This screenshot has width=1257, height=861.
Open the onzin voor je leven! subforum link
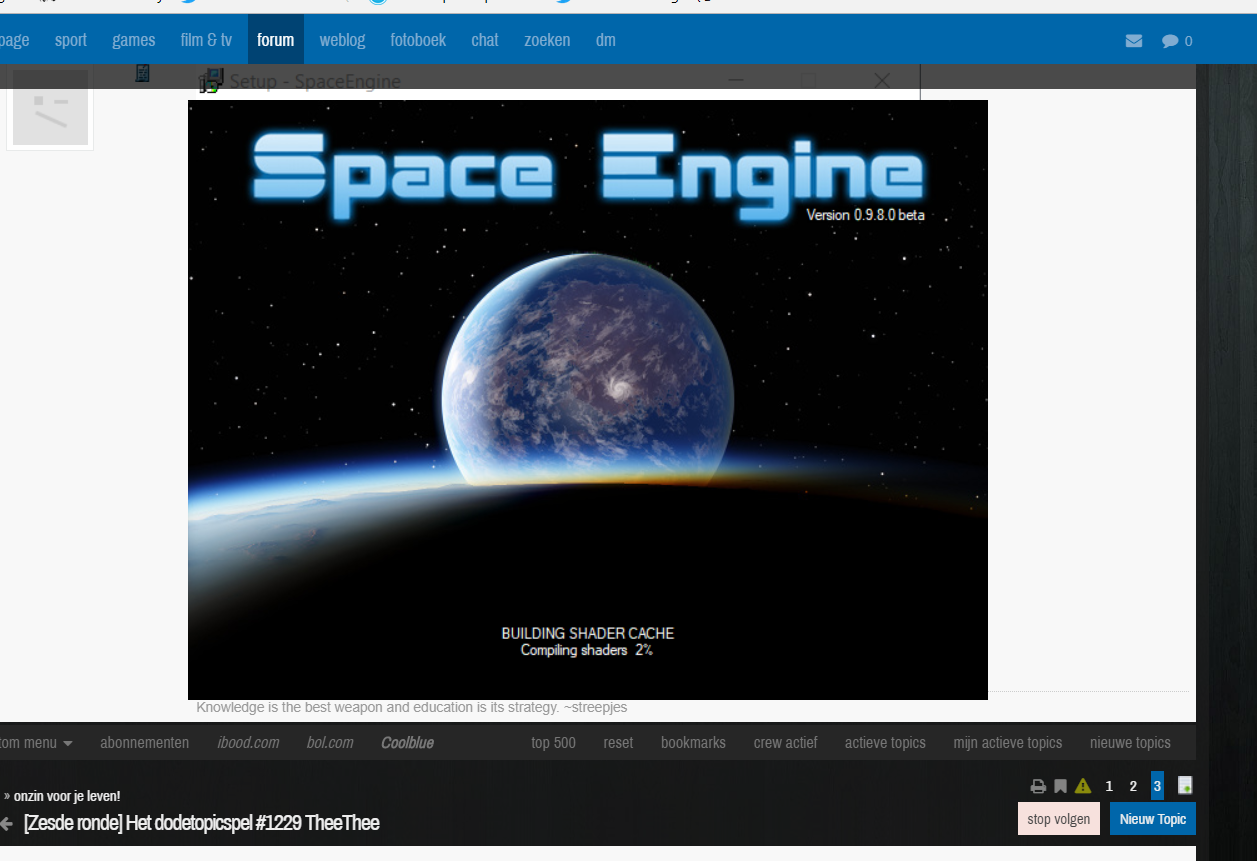coord(67,796)
